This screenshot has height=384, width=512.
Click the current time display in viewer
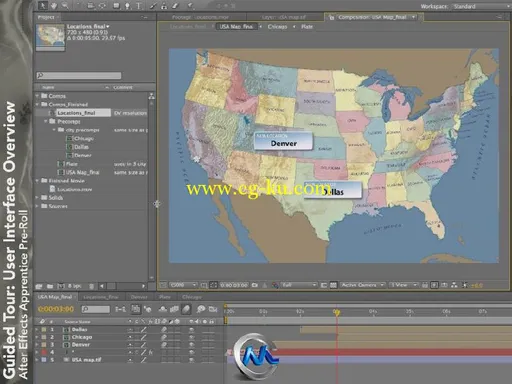click(234, 285)
